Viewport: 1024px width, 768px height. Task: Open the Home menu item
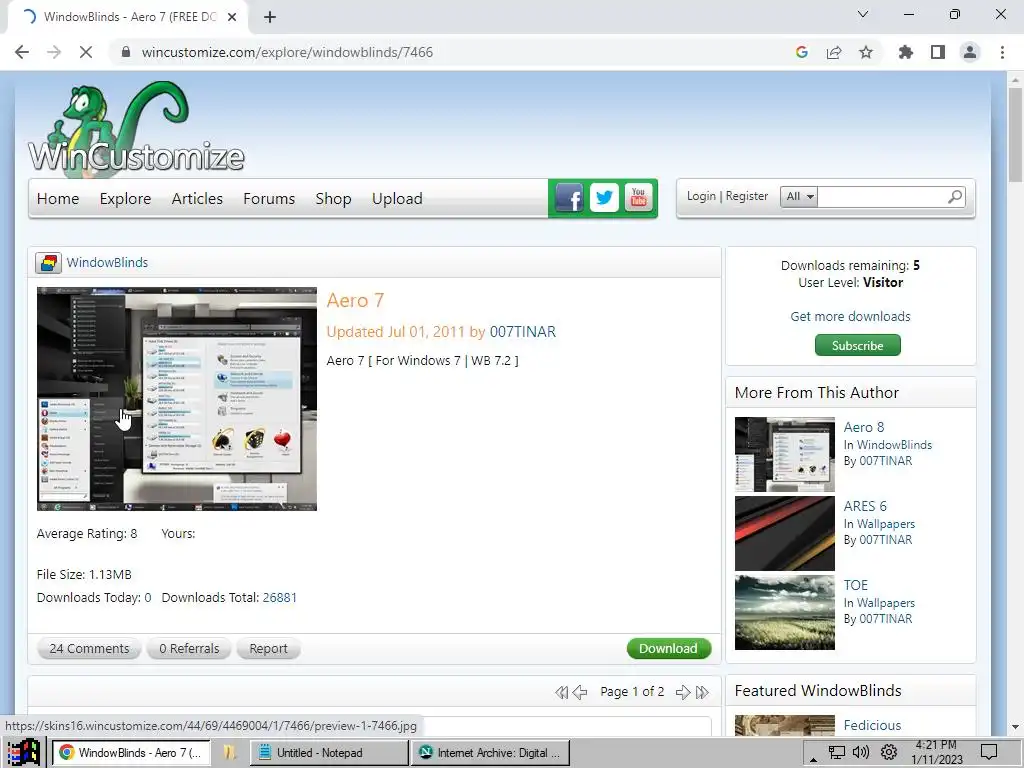click(57, 199)
